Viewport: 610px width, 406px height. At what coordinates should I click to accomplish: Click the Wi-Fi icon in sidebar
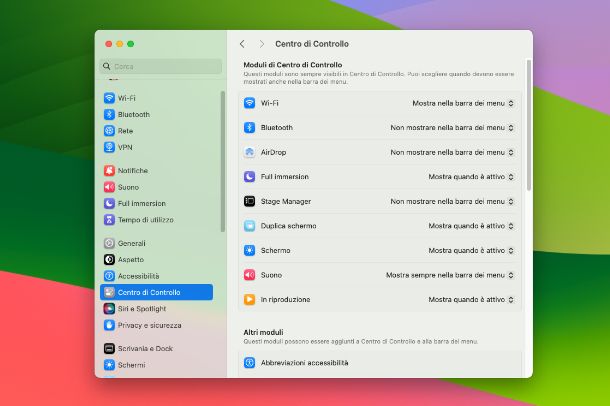109,98
